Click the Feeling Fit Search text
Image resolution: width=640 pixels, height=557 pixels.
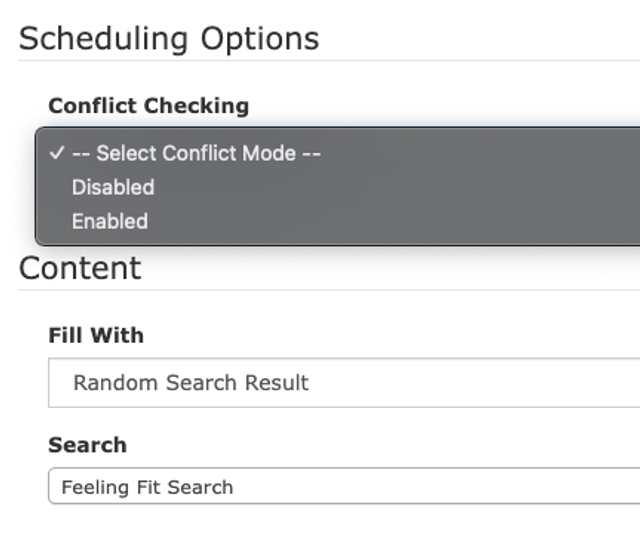(147, 487)
